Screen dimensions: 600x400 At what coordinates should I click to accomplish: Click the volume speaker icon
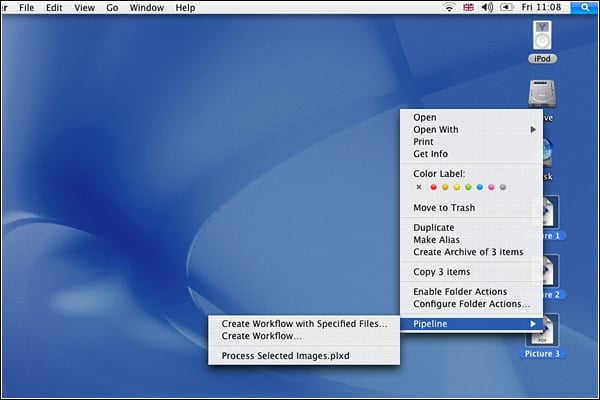coord(487,7)
